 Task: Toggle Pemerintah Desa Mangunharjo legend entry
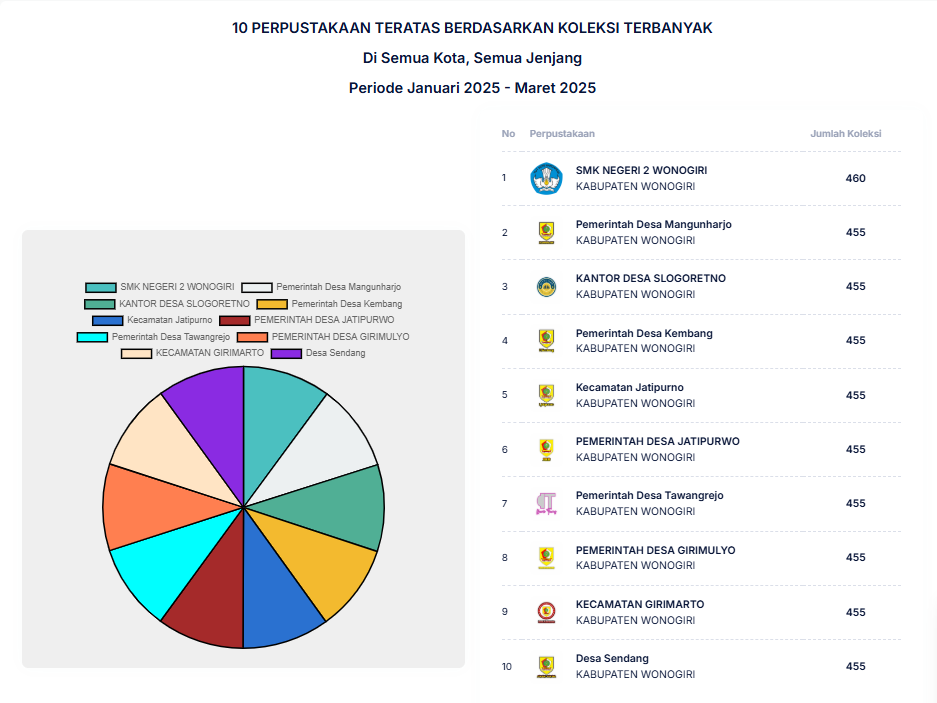pyautogui.click(x=321, y=287)
